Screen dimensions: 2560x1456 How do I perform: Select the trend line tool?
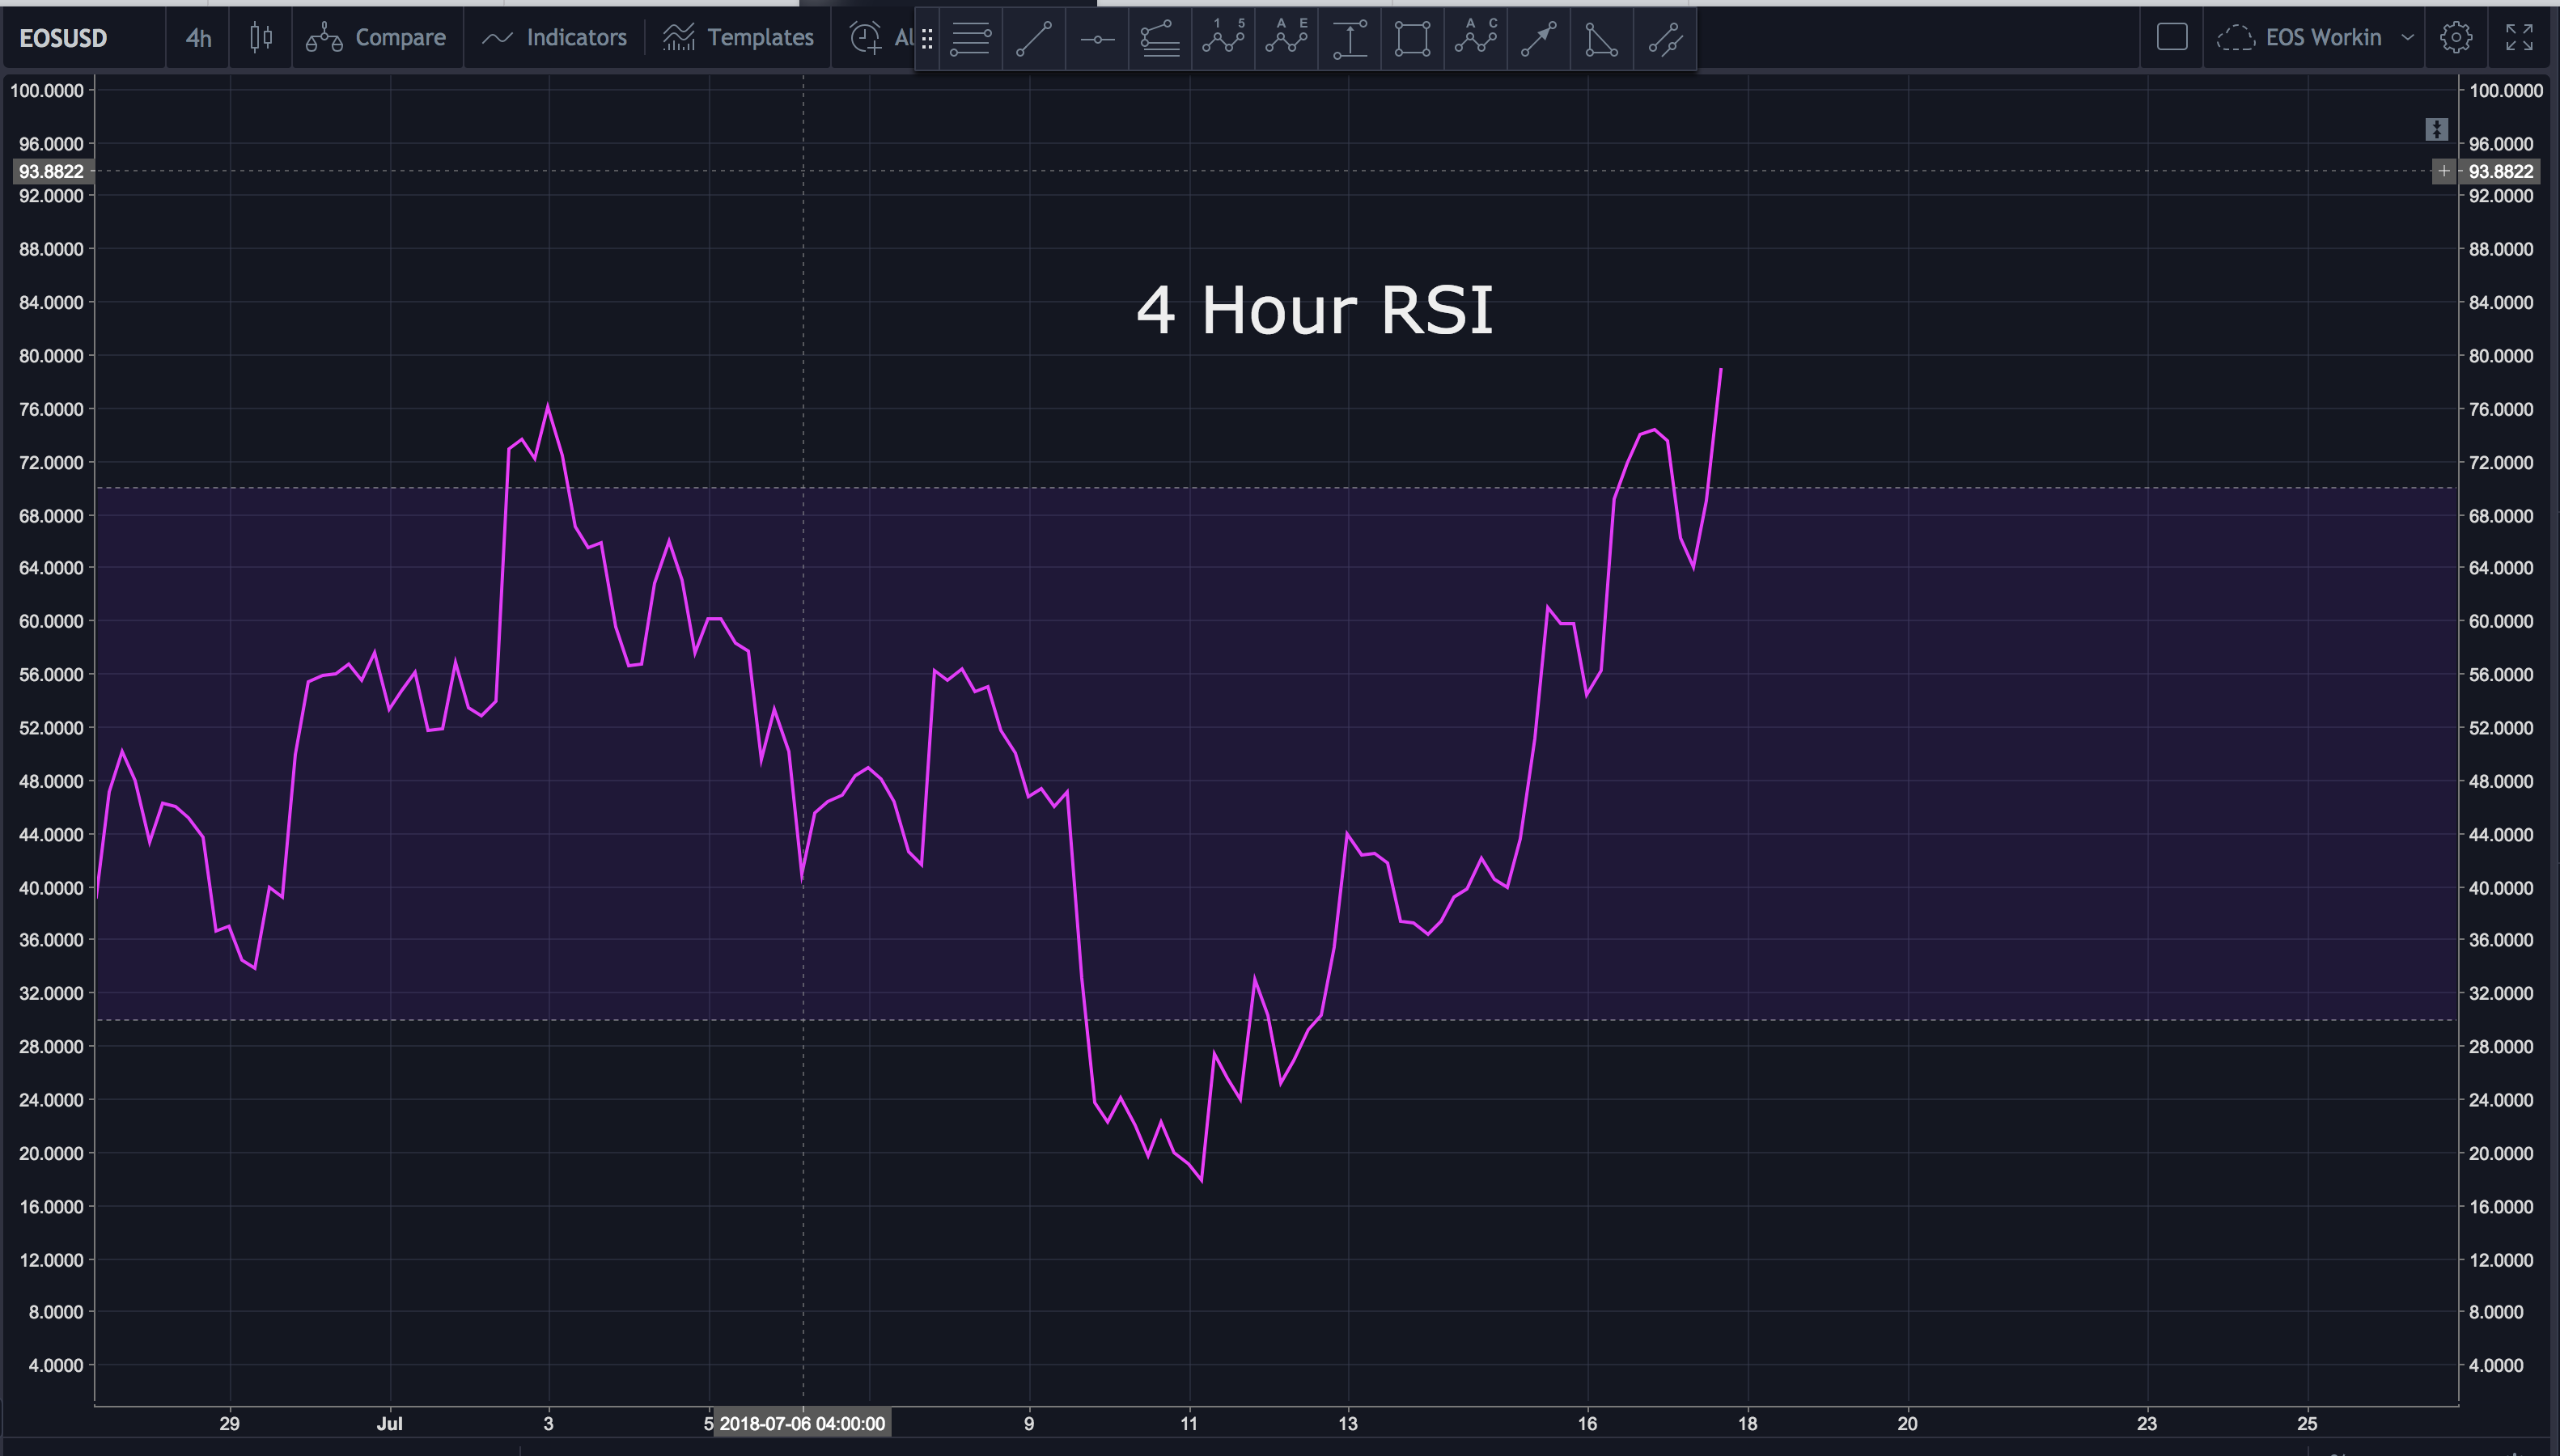coord(1034,39)
